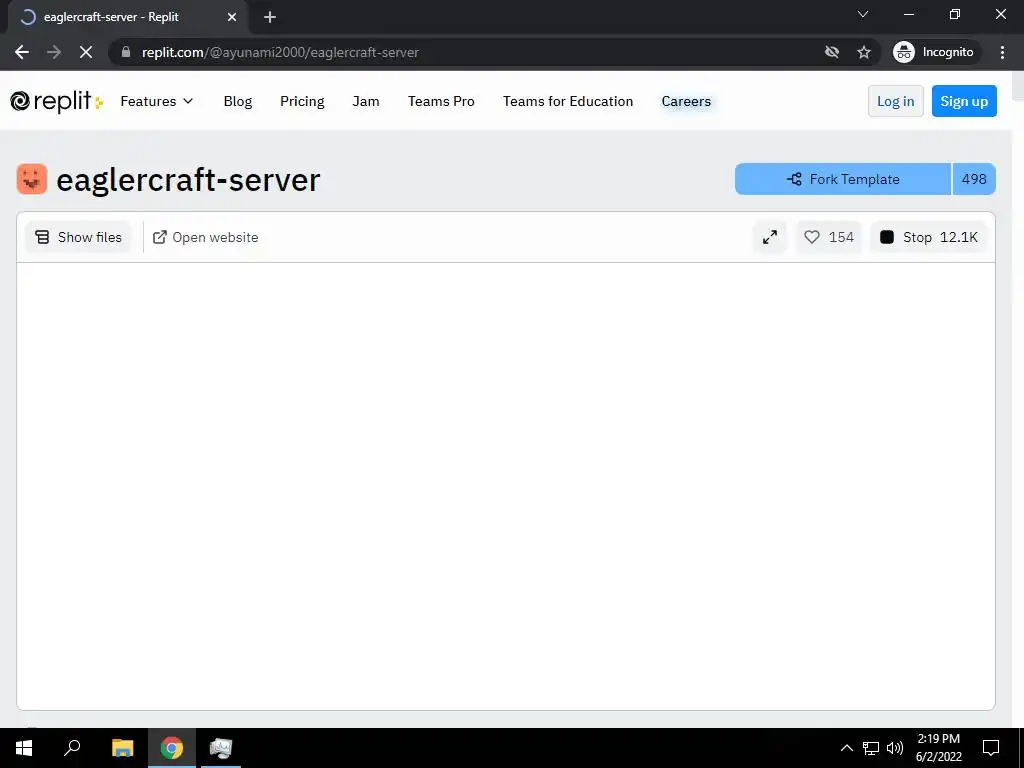The width and height of the screenshot is (1024, 768).
Task: Close the eaglercraft-server tab
Action: tap(232, 17)
